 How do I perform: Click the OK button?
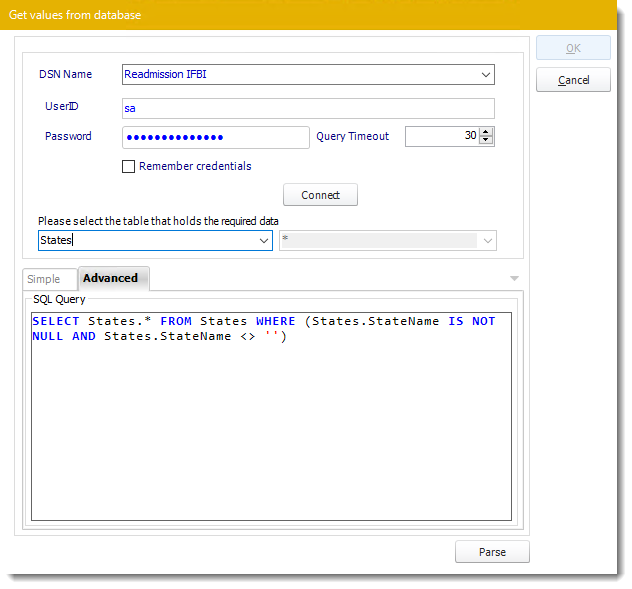coord(573,48)
